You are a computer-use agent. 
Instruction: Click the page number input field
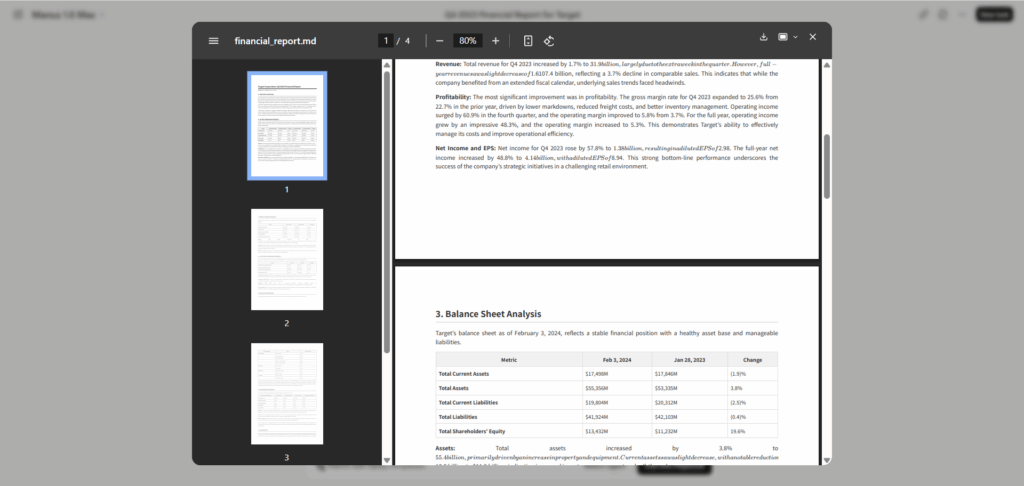(385, 40)
